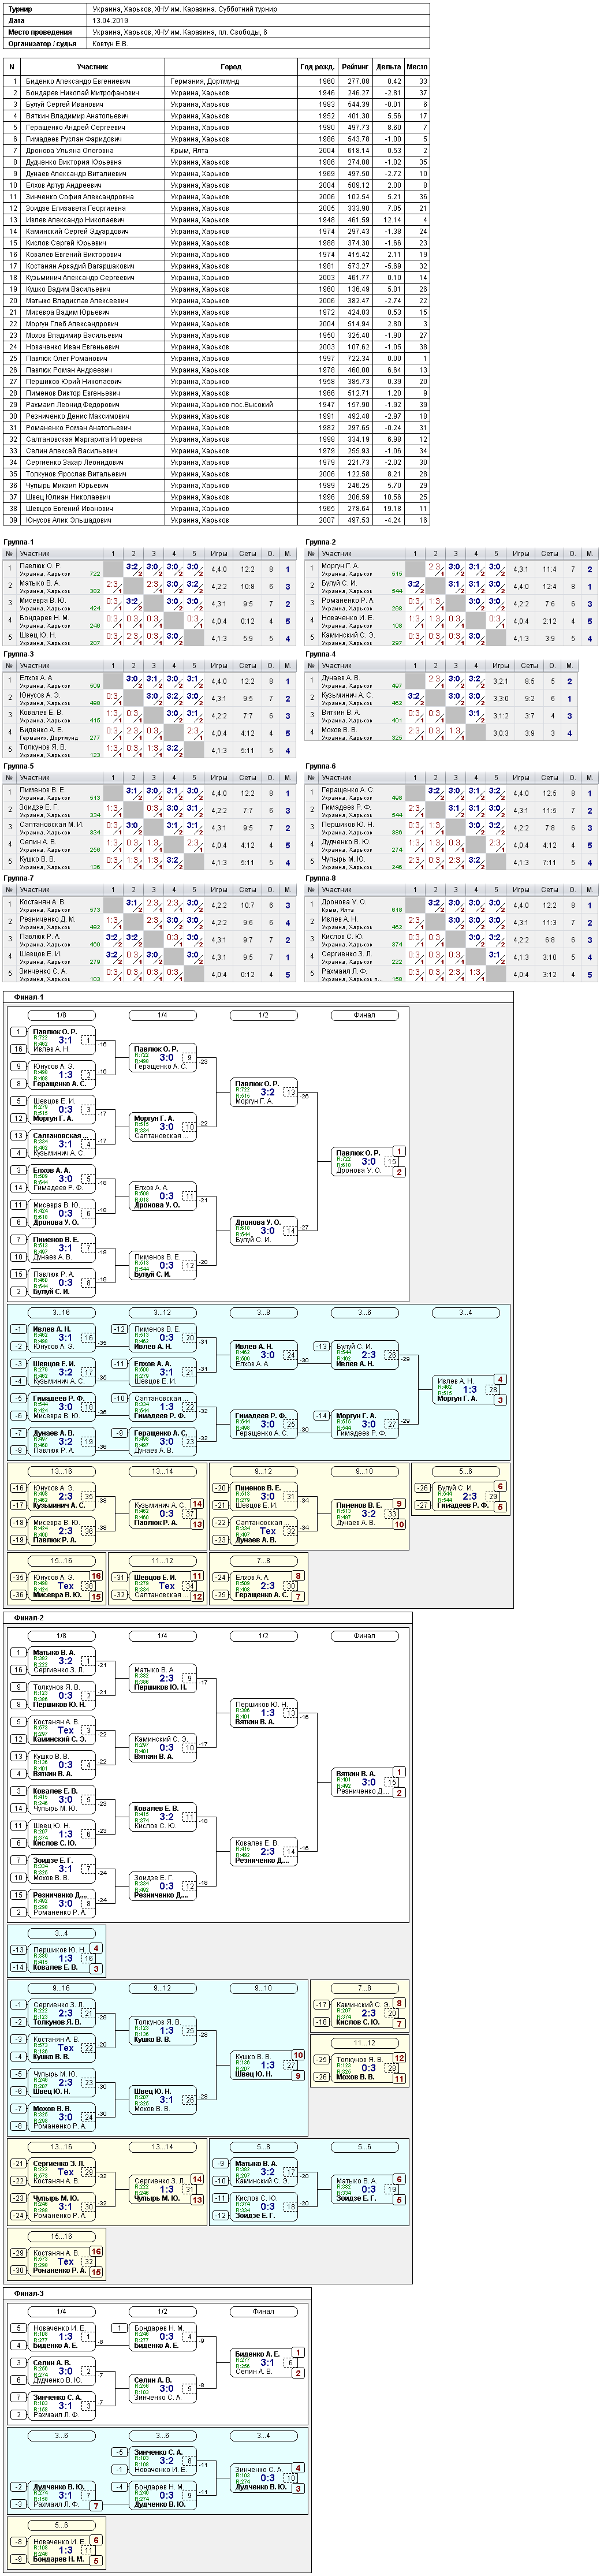Select participant Костанян Аркадий Вагаршакович

tap(80, 266)
